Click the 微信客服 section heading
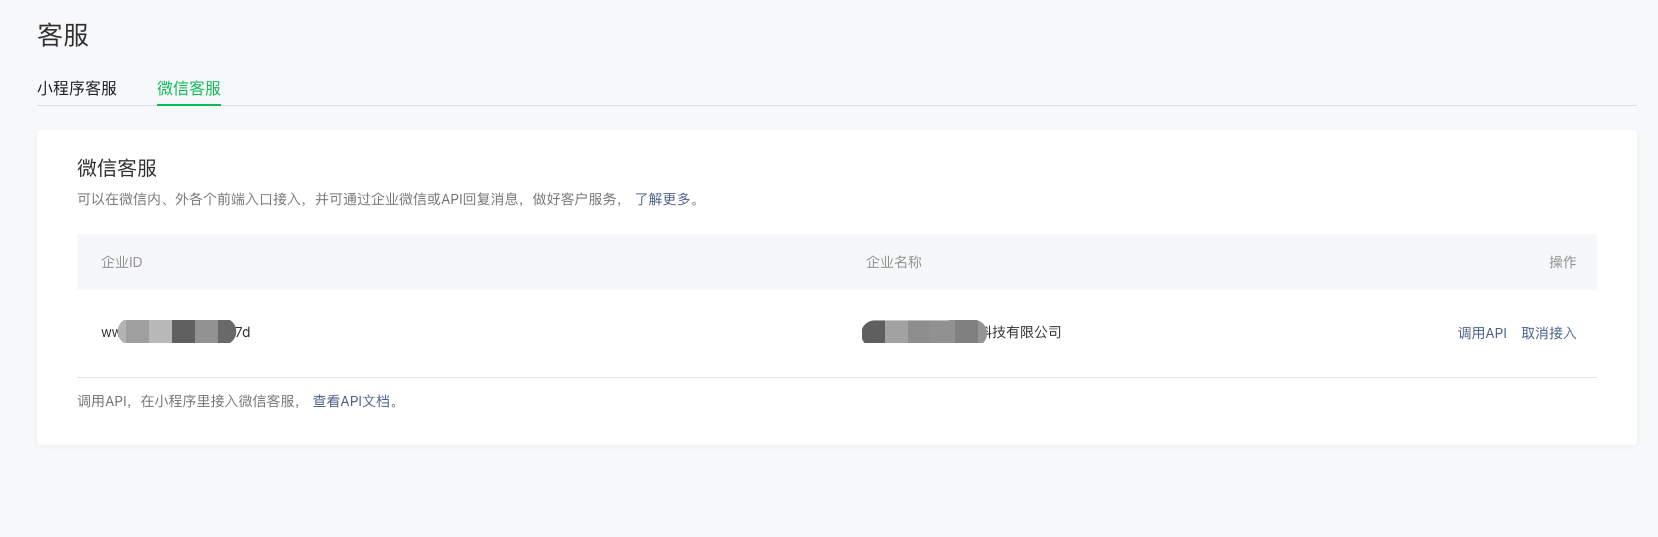The width and height of the screenshot is (1658, 537). click(117, 168)
